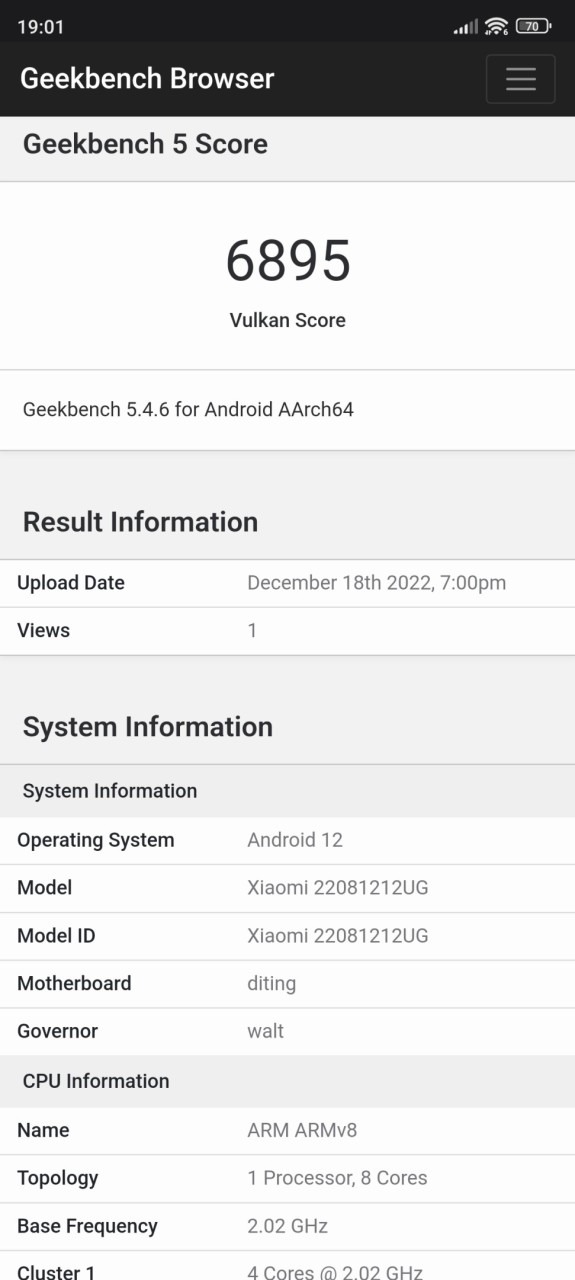
Task: Select the Governor walt row
Action: (x=287, y=1032)
